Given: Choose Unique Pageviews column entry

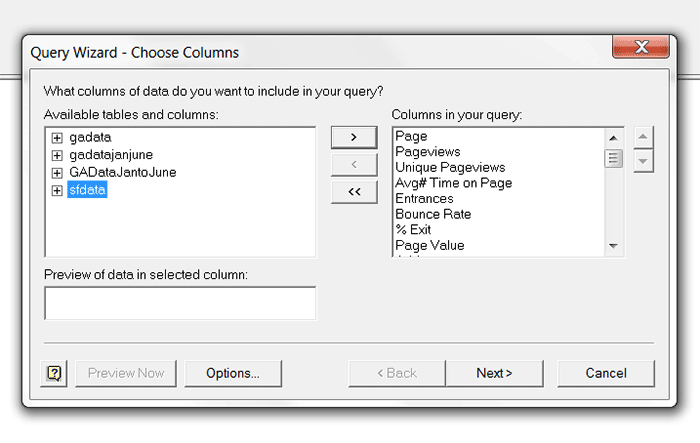Looking at the screenshot, I should pyautogui.click(x=450, y=167).
